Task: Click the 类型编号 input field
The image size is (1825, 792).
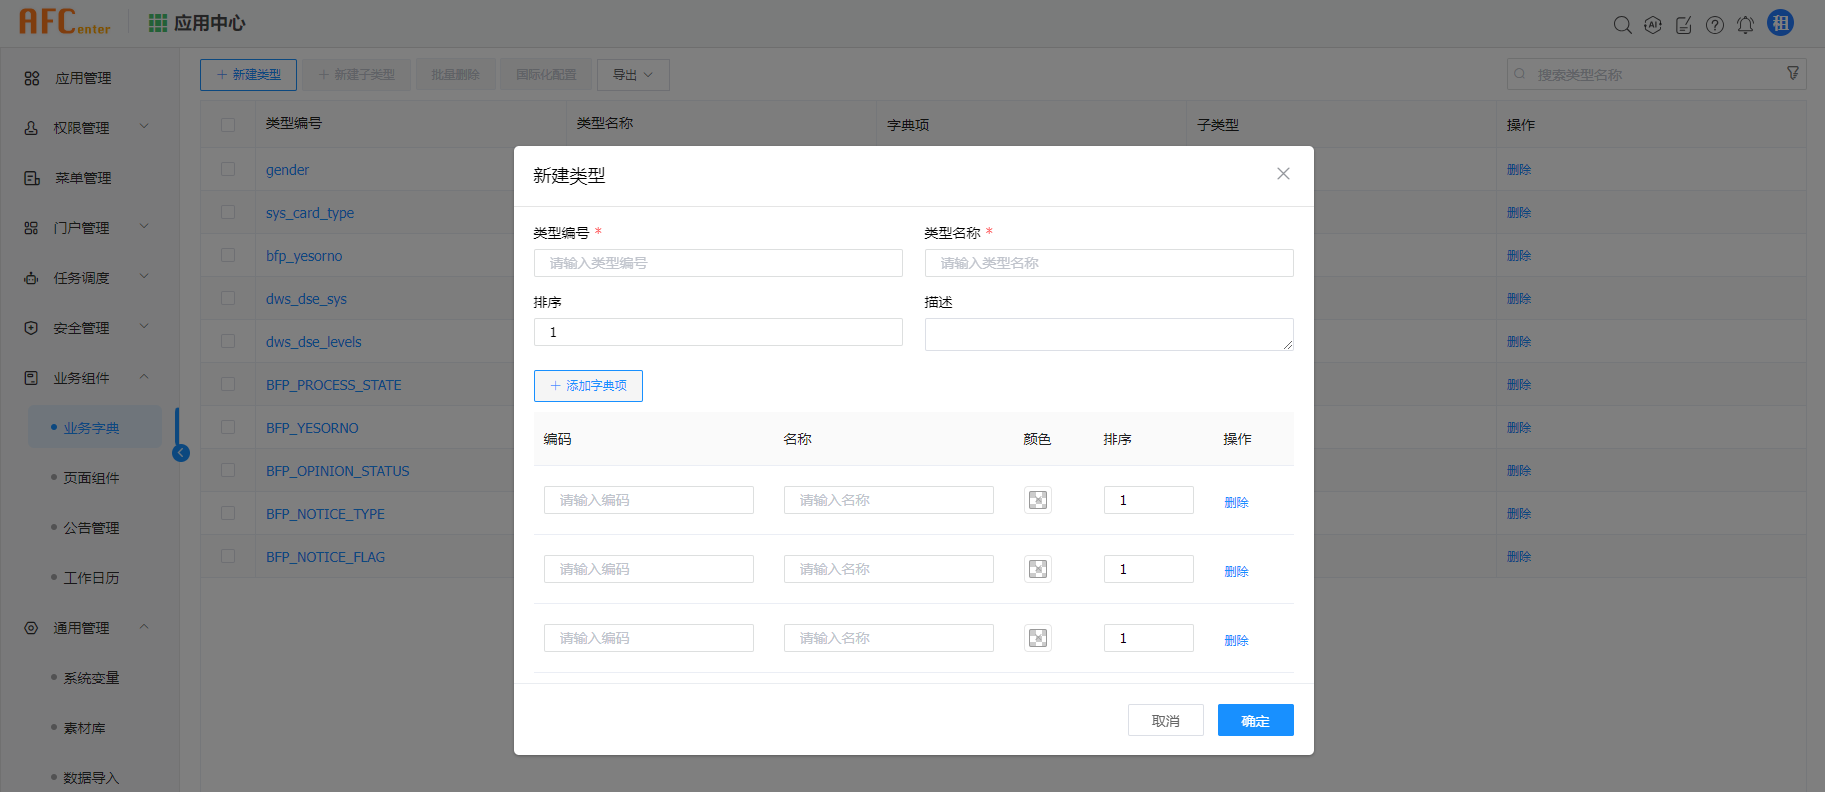Action: point(718,263)
